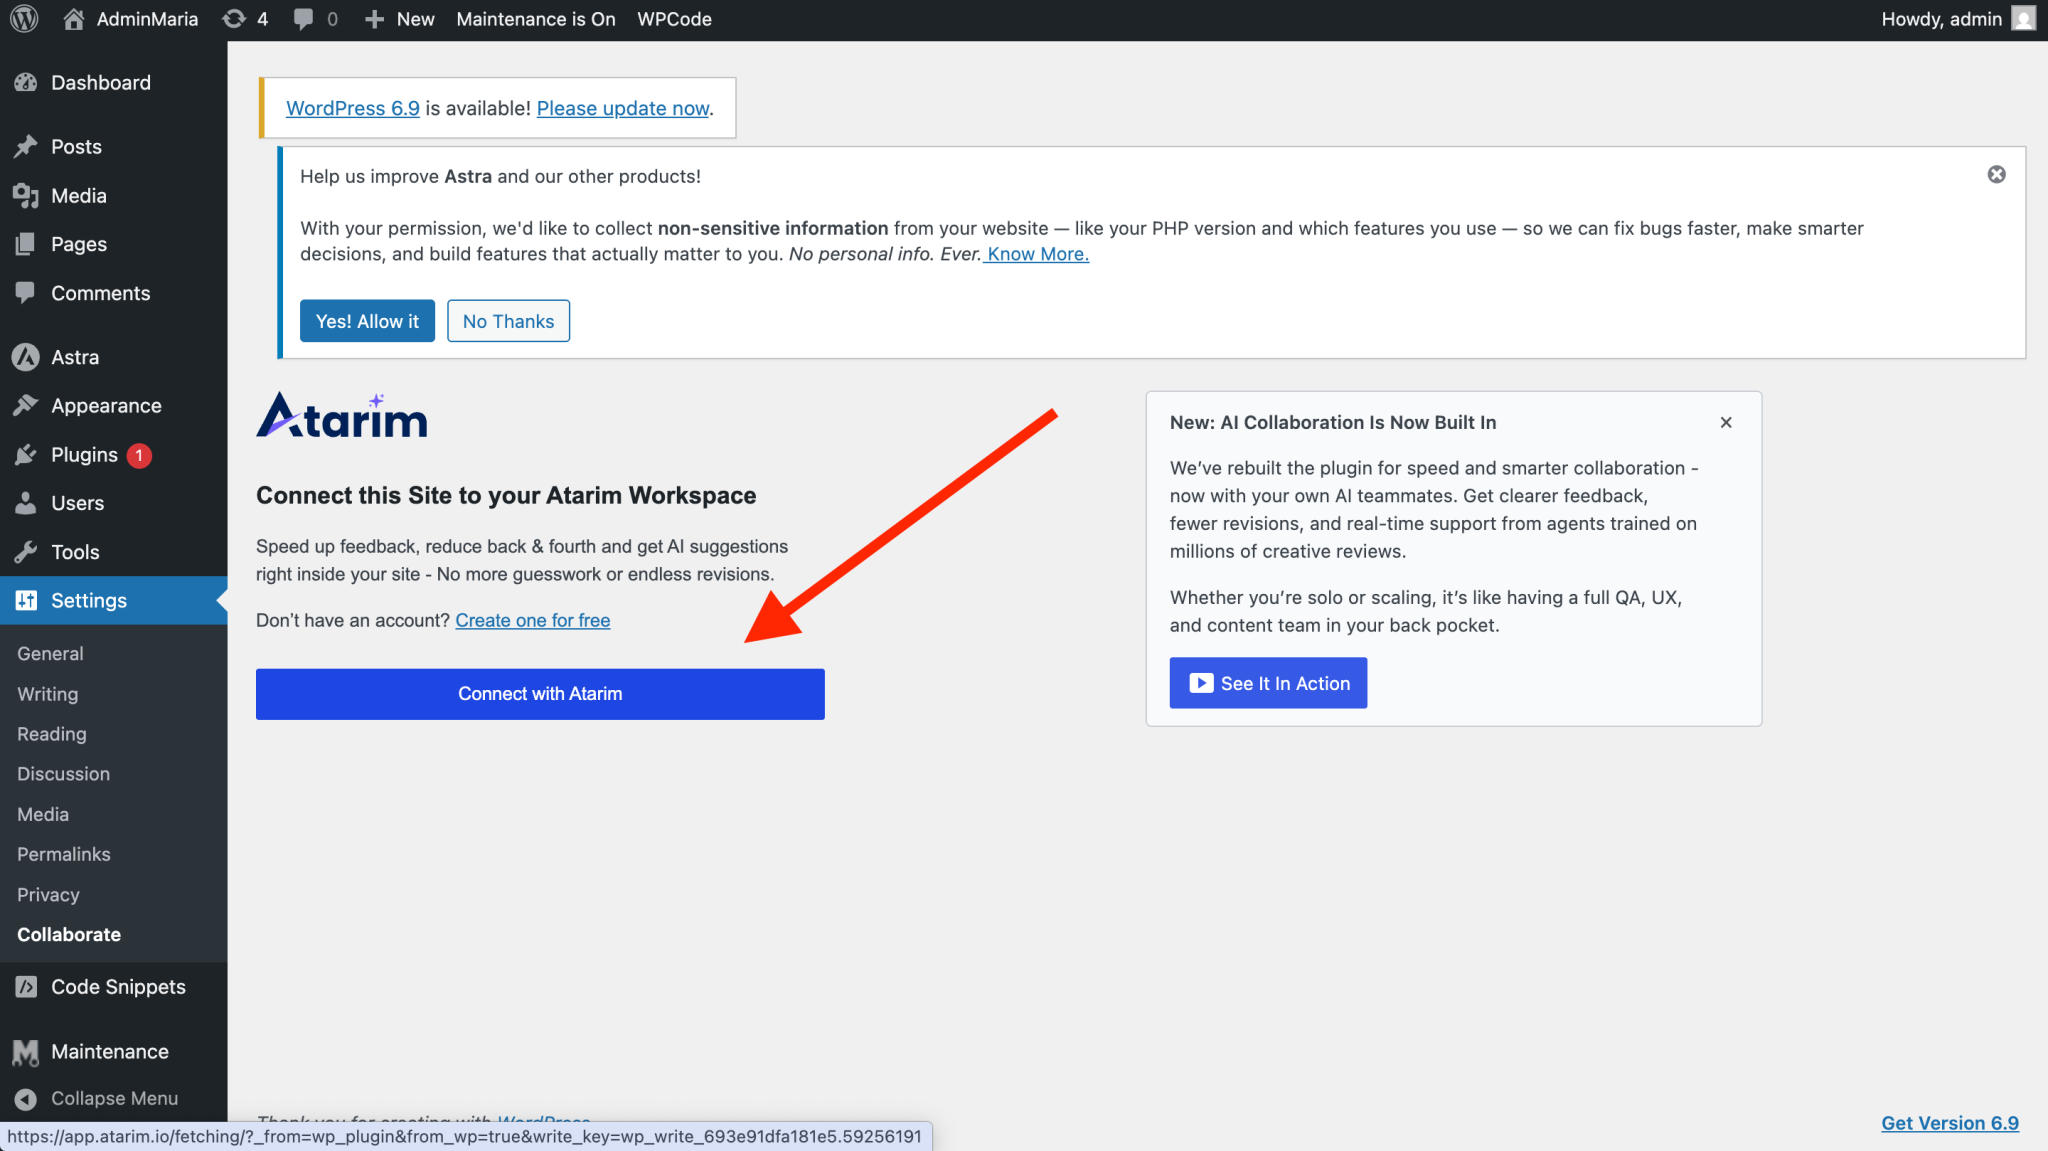The height and width of the screenshot is (1151, 2048).
Task: Click the See It In Action button
Action: (x=1268, y=683)
